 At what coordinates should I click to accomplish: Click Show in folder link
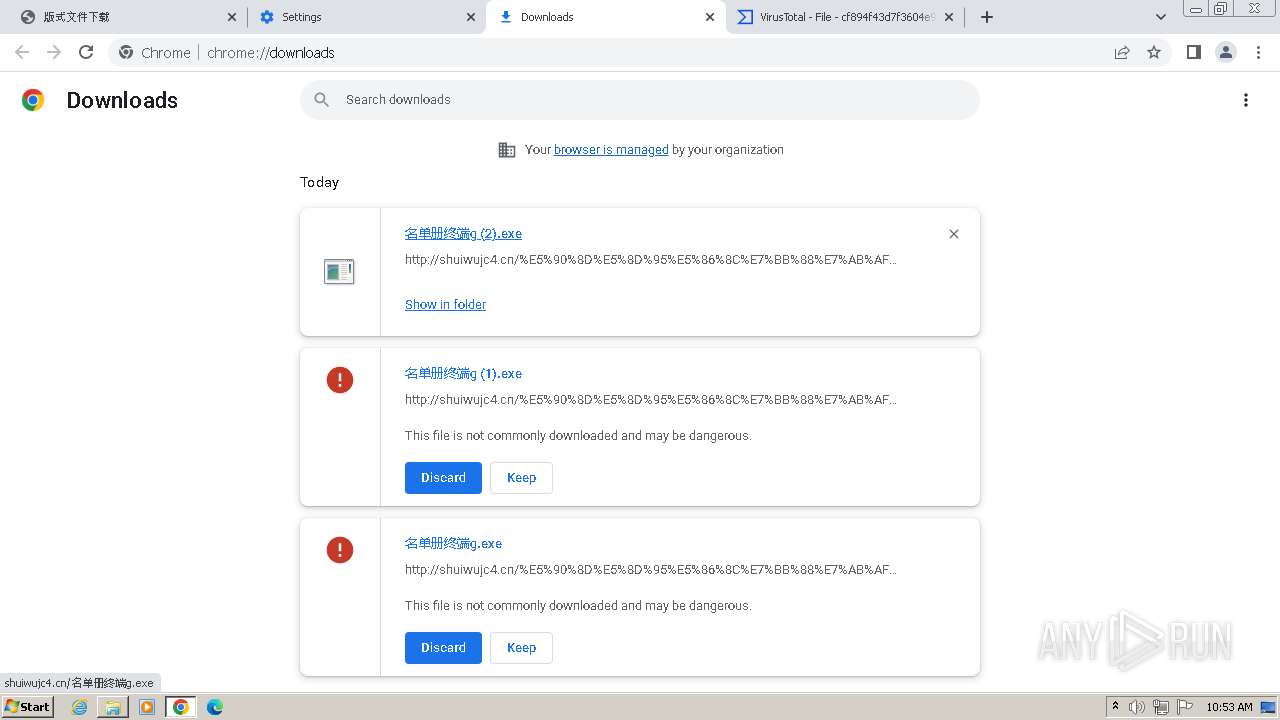(445, 305)
